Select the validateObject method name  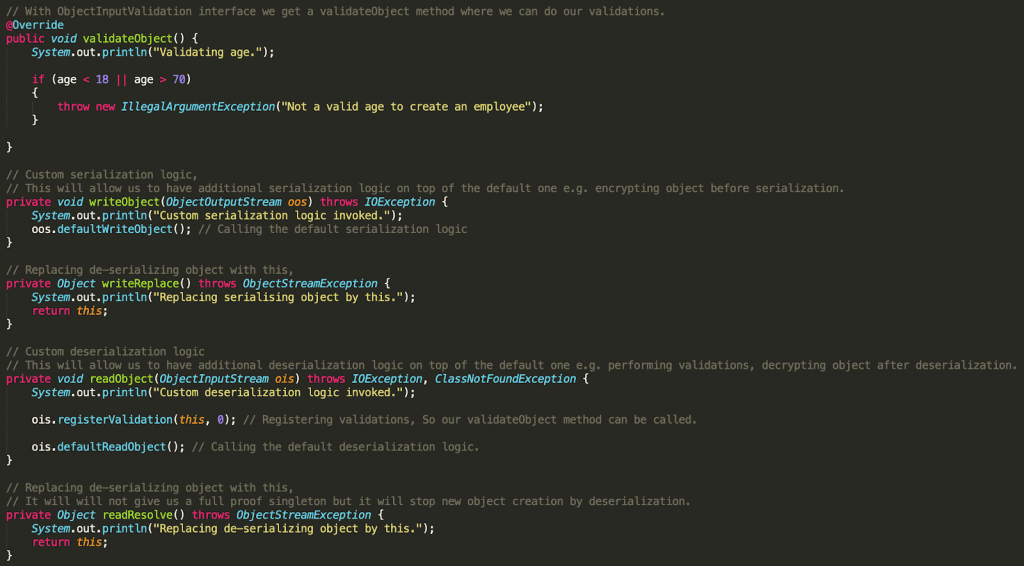[x=127, y=39]
